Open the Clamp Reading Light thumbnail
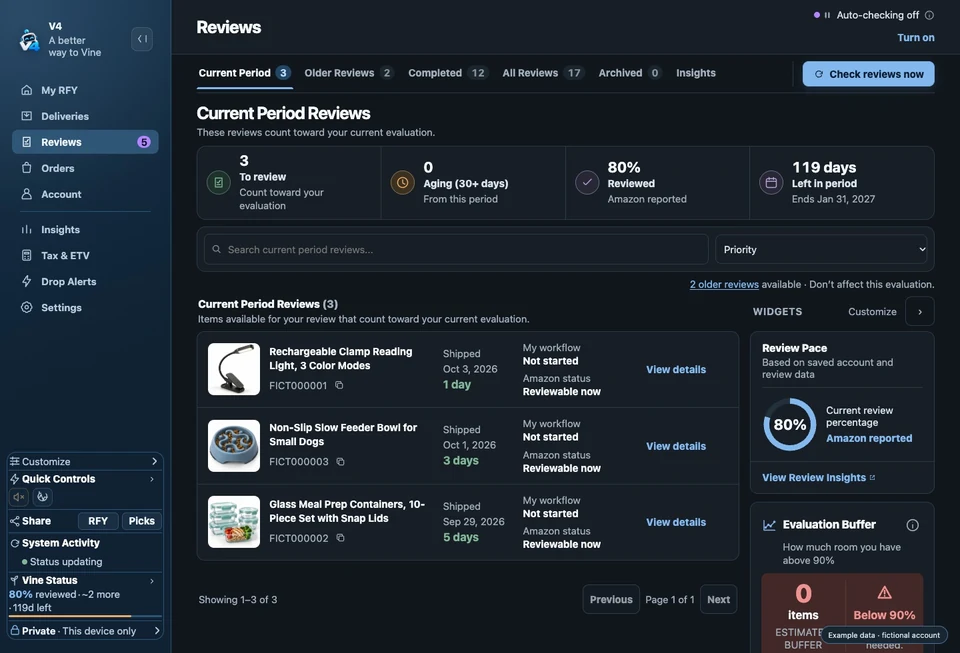 234,369
